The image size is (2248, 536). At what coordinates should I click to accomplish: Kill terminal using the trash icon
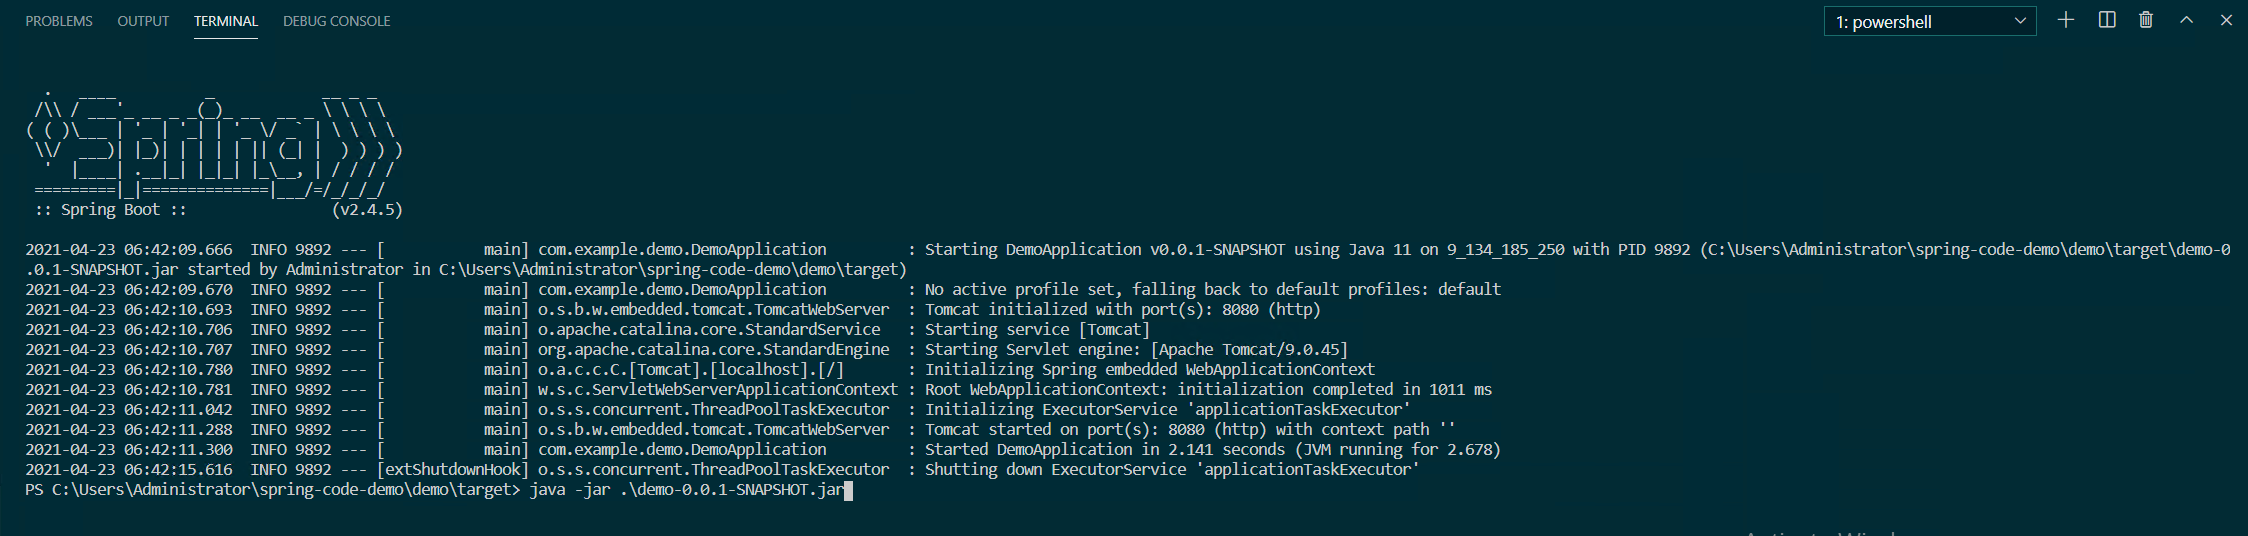[2146, 21]
